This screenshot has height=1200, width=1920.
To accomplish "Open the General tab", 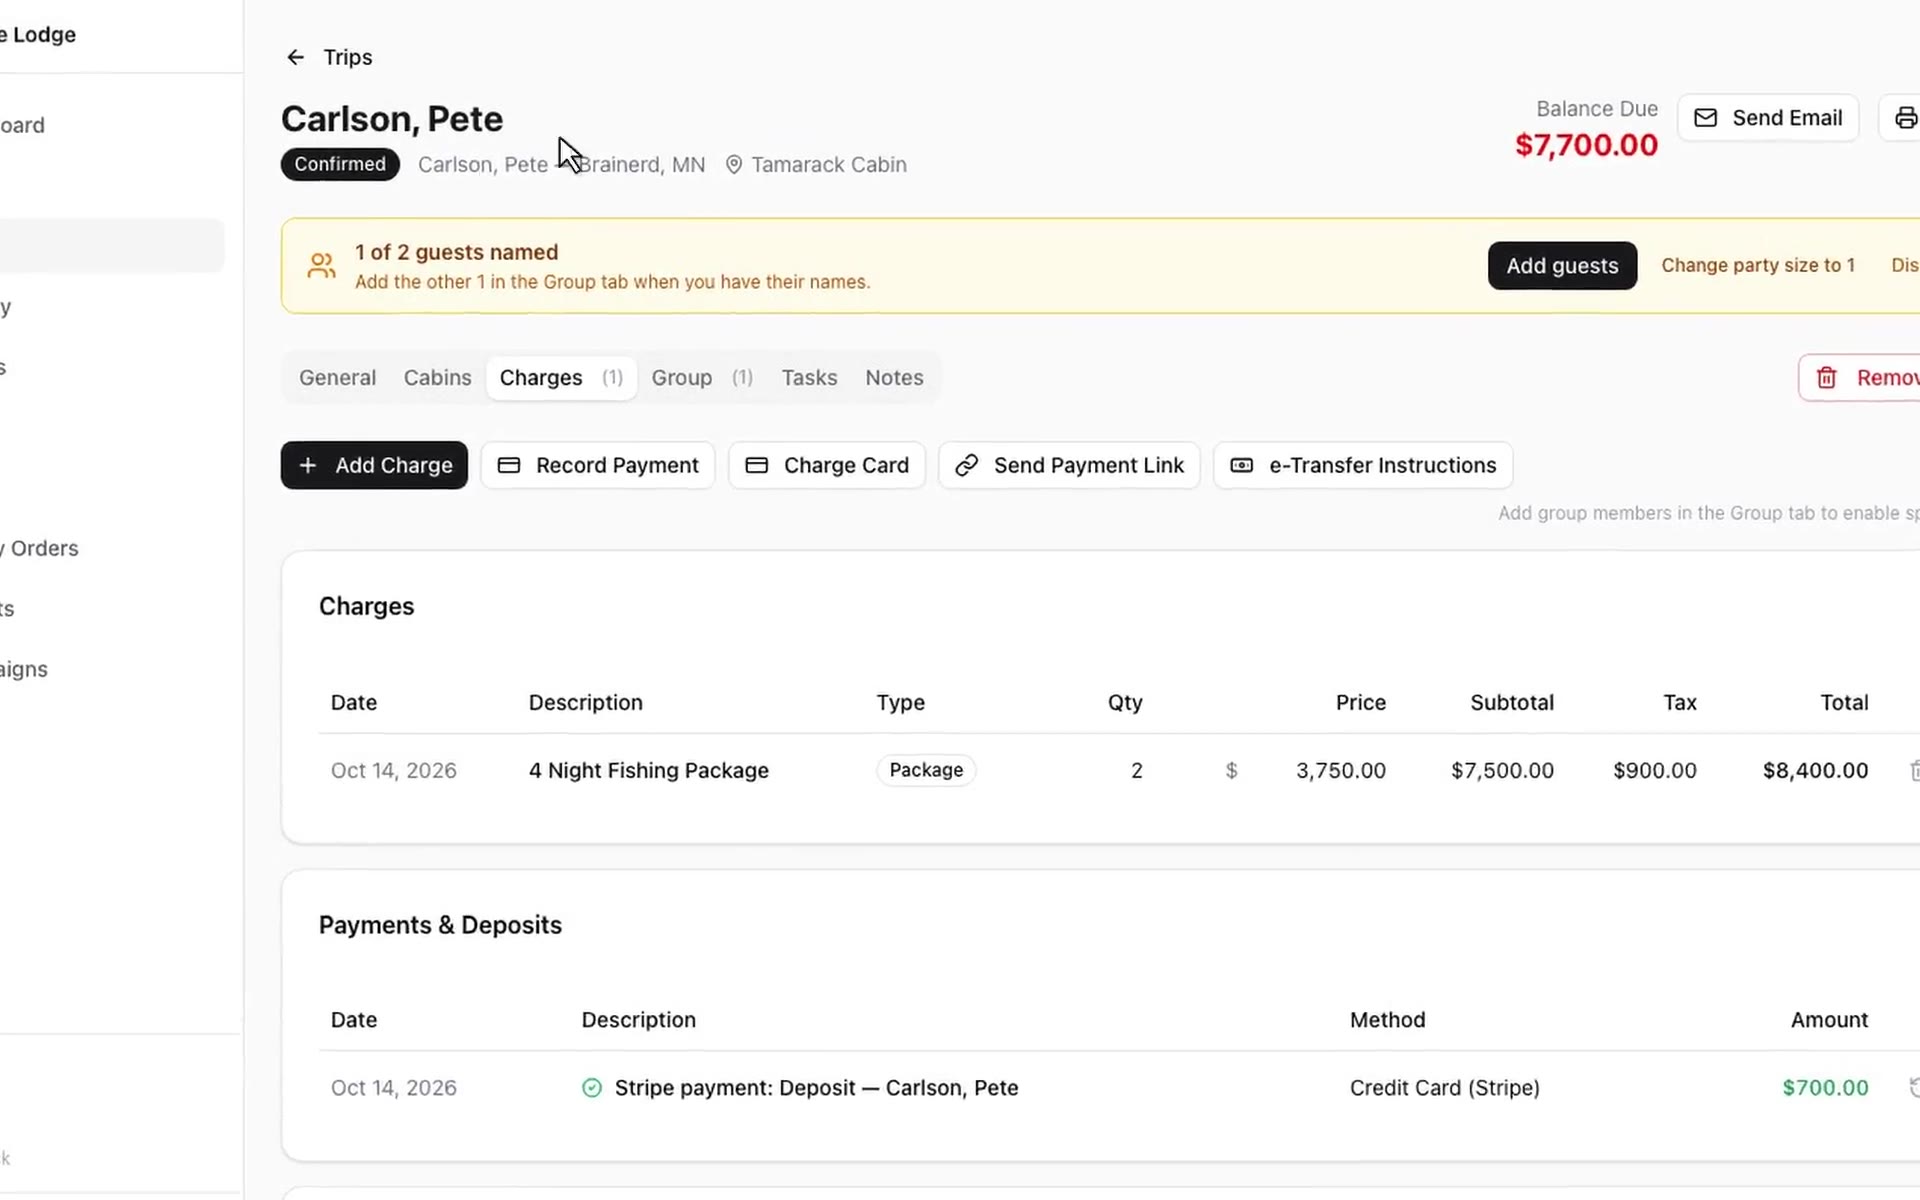I will click(x=337, y=378).
